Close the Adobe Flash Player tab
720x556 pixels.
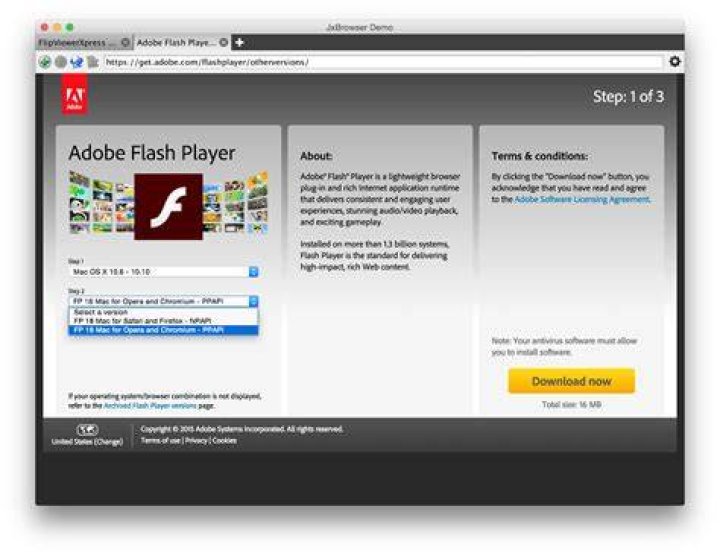tap(224, 42)
